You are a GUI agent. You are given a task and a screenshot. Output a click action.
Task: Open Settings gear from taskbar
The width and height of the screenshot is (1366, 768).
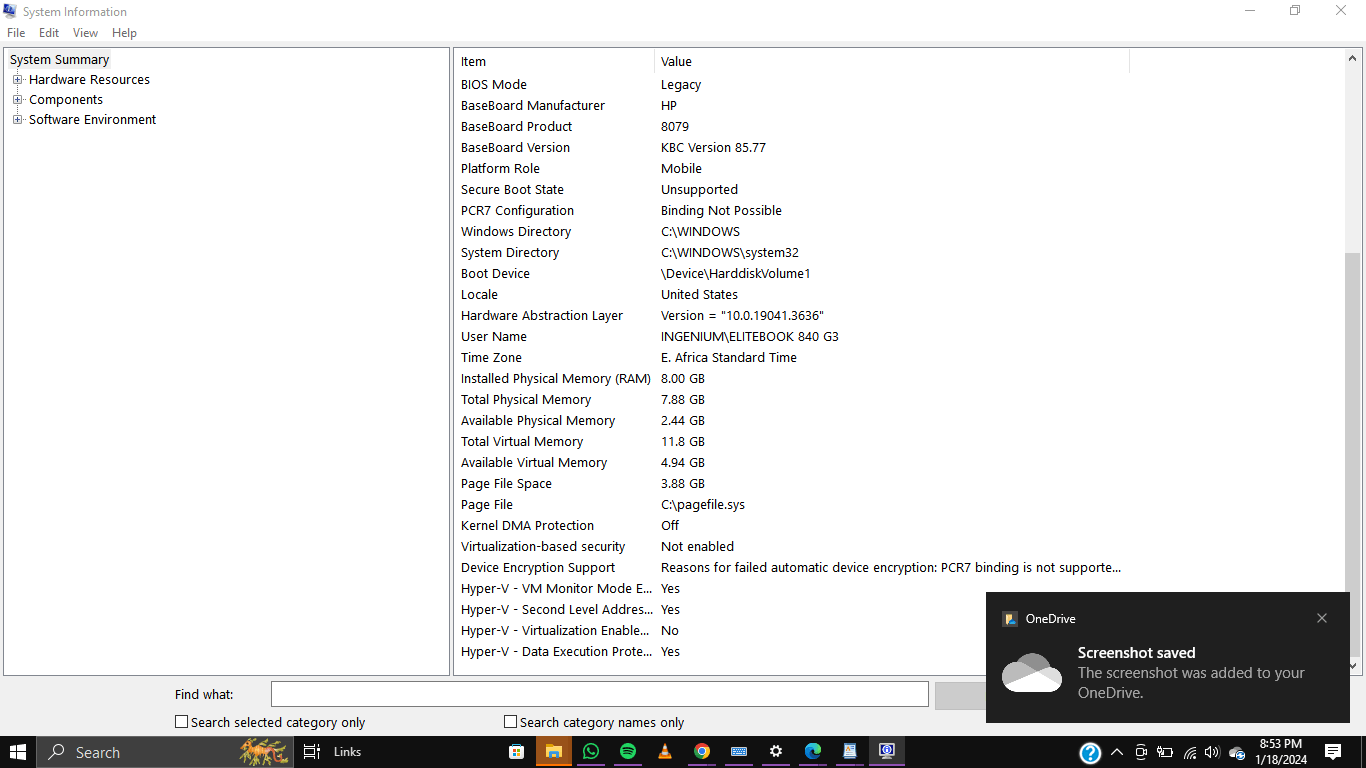coord(776,752)
